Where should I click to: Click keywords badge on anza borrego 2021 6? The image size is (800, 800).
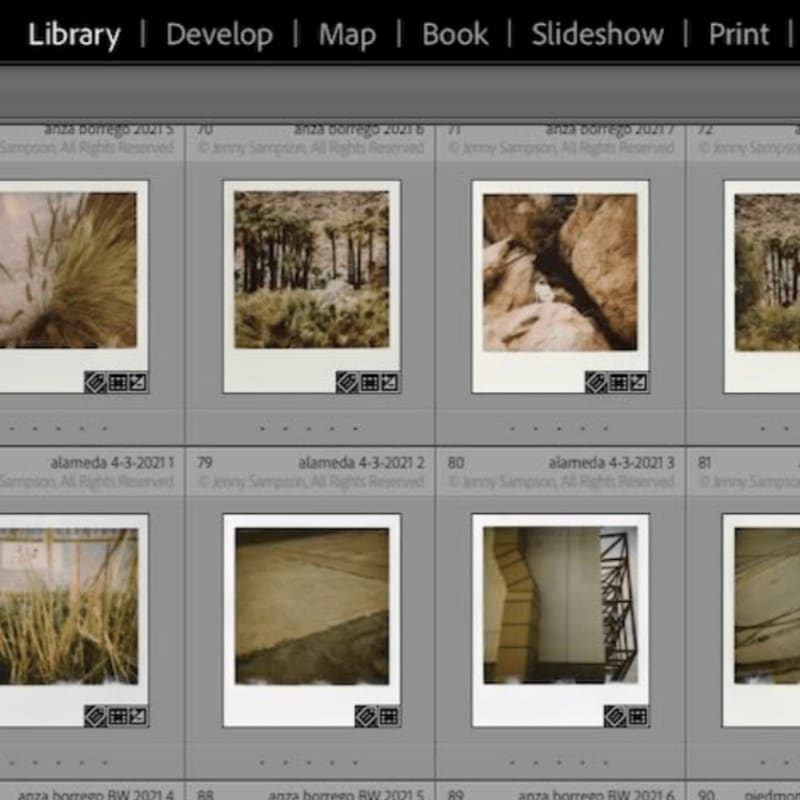click(347, 382)
